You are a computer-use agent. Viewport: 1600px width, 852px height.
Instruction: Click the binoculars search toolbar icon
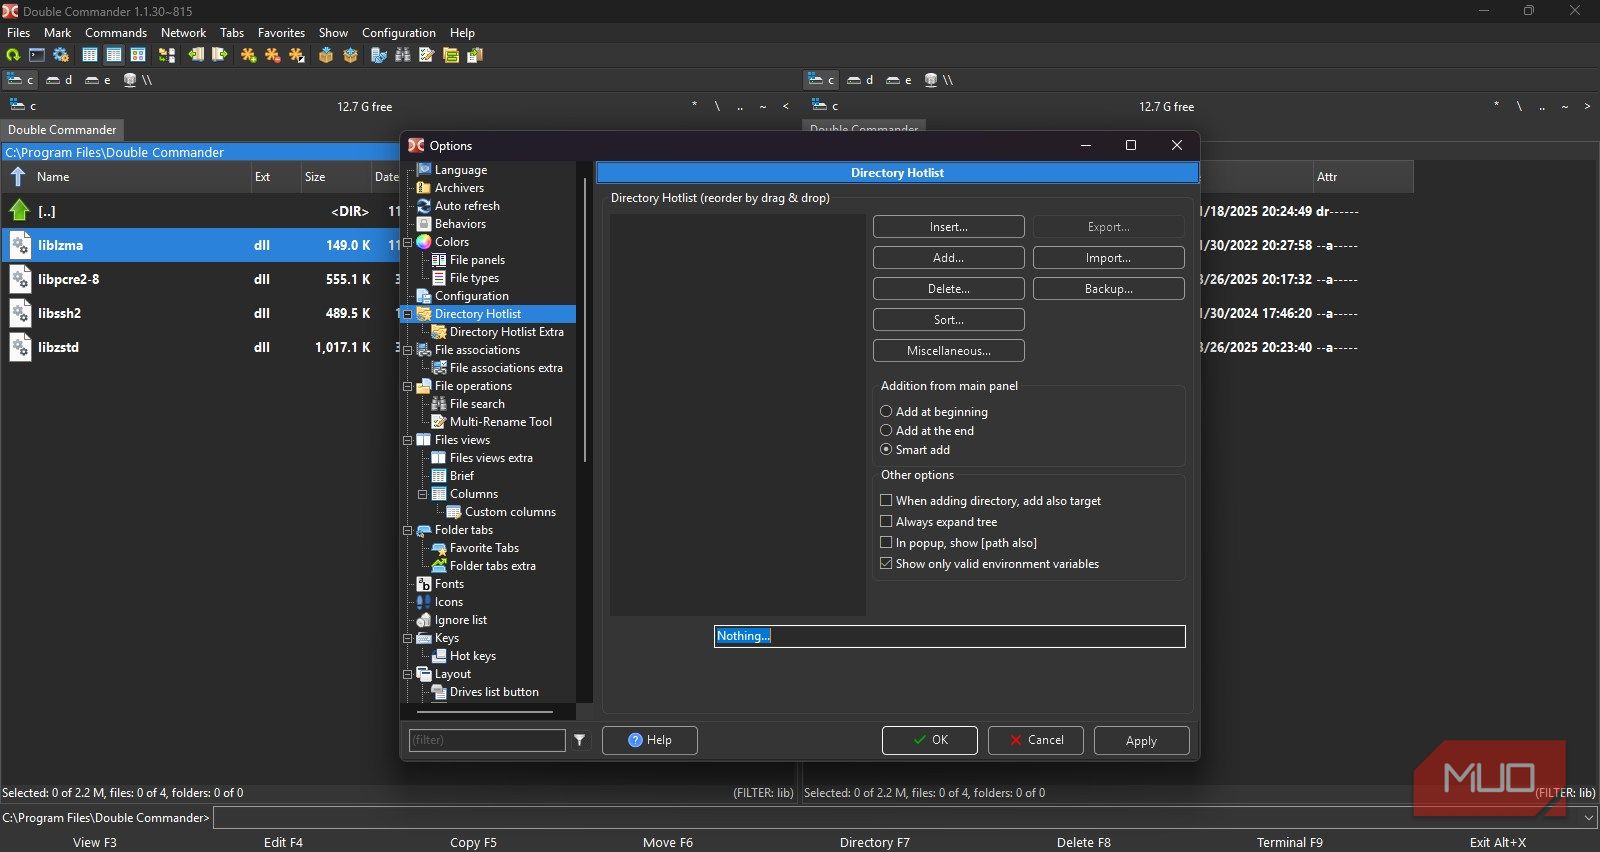point(403,55)
